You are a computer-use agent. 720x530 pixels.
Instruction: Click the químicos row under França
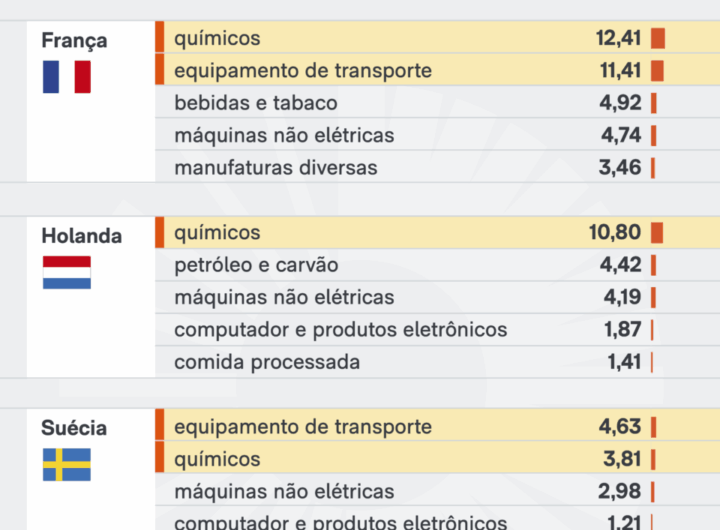tap(217, 39)
